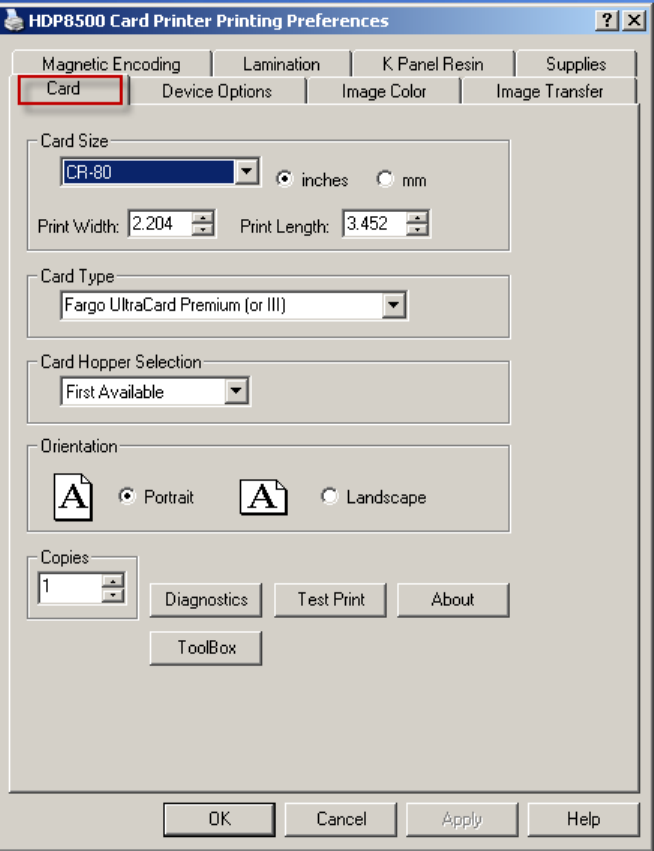The image size is (654, 851).
Task: Open the About dialog button
Action: 453,600
